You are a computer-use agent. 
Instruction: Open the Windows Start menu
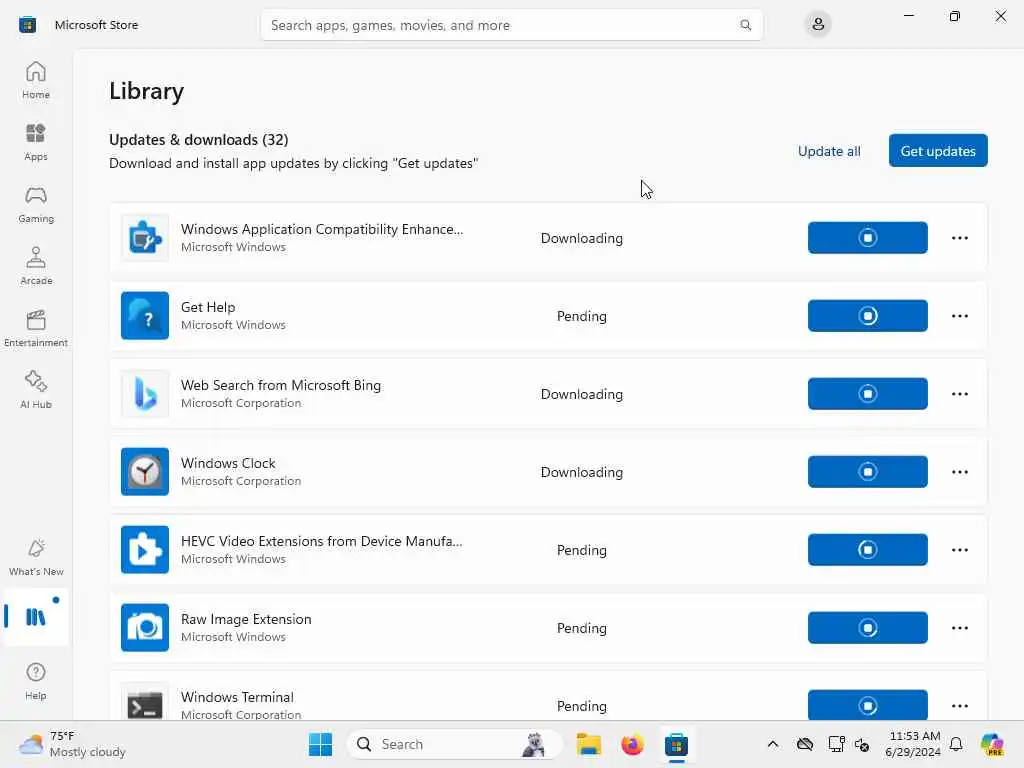coord(320,744)
